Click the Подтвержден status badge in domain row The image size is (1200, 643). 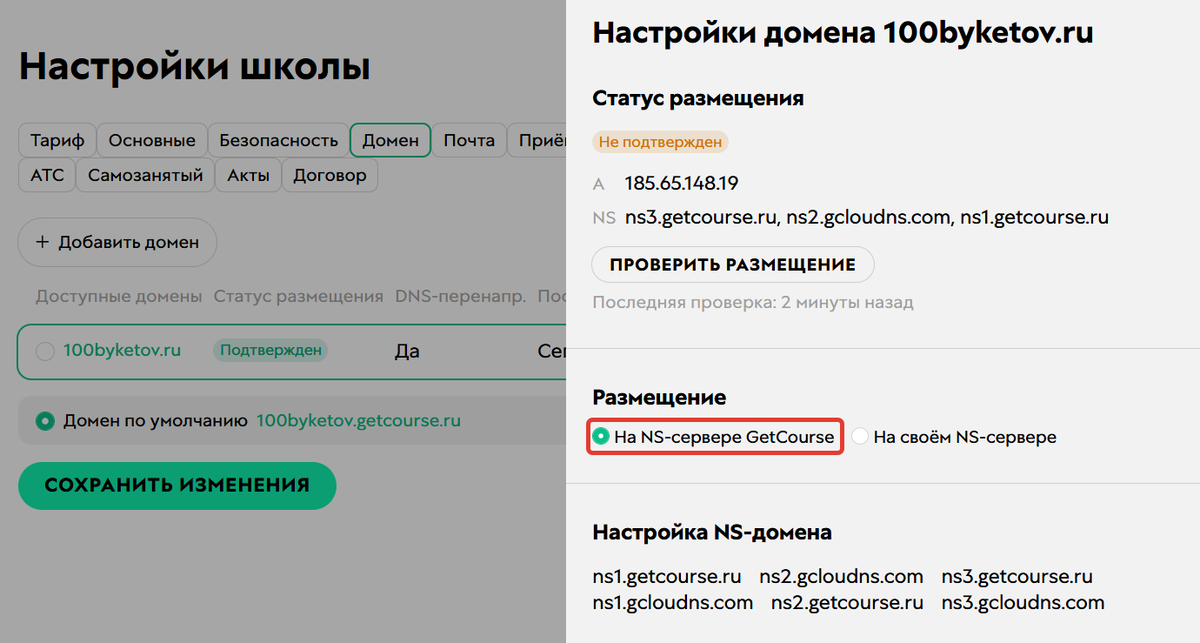270,351
